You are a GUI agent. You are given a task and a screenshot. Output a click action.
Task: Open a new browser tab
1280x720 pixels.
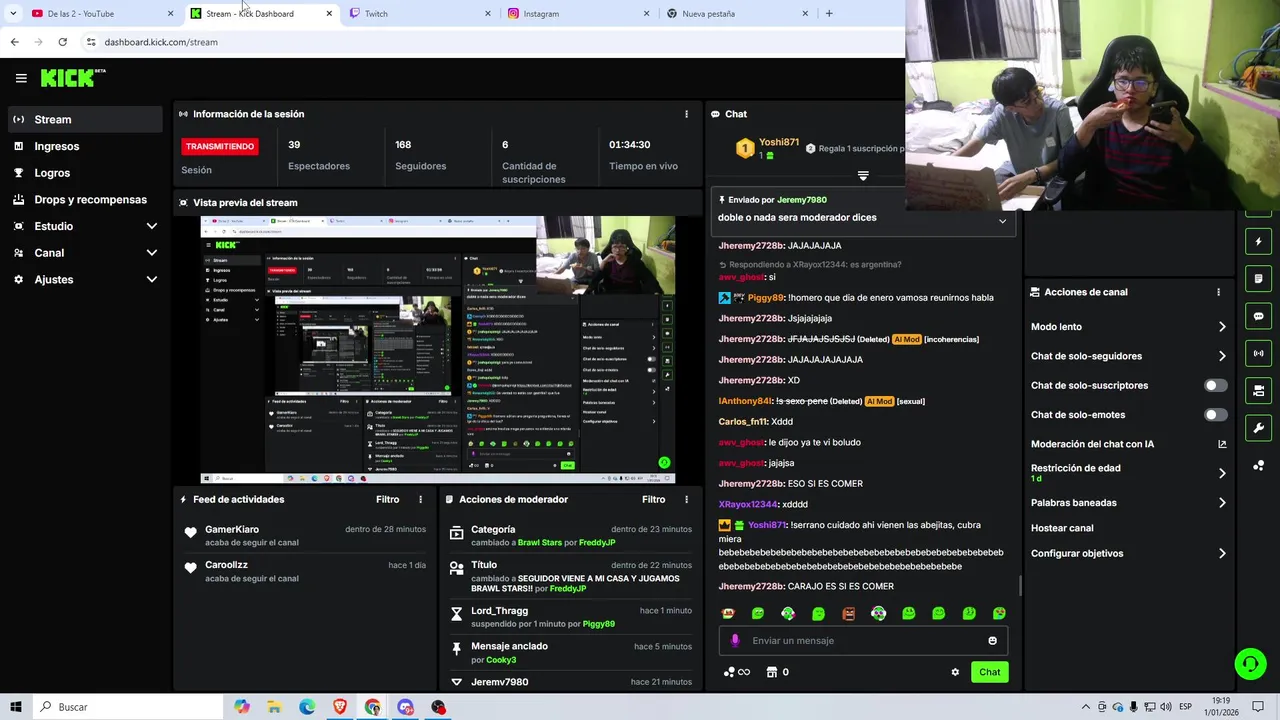pos(828,14)
